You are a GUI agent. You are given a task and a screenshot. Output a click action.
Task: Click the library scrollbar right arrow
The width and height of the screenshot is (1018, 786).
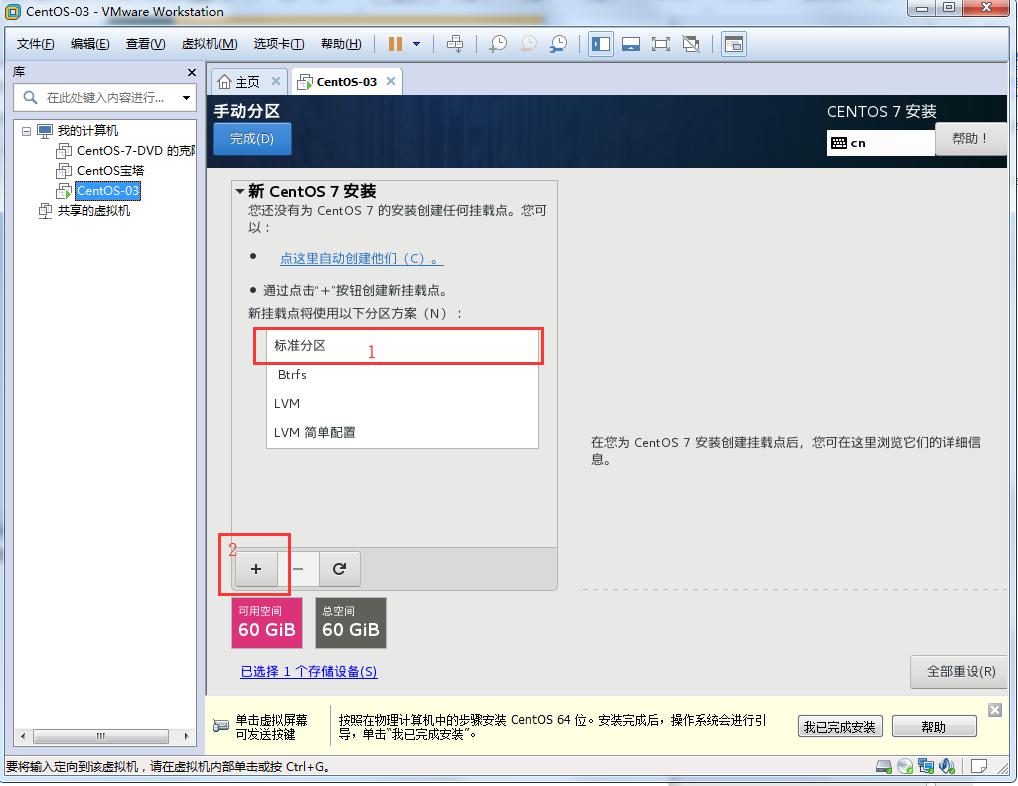tap(186, 737)
